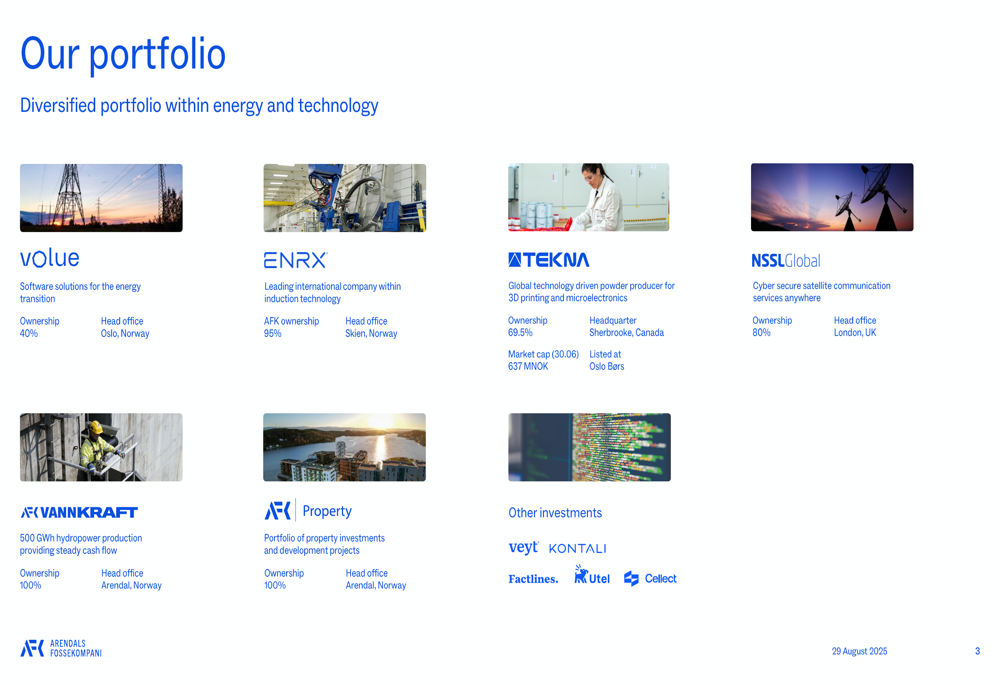Select 'Oslo, Norway' head office text
Screen dimensions: 1000x685
tap(125, 334)
